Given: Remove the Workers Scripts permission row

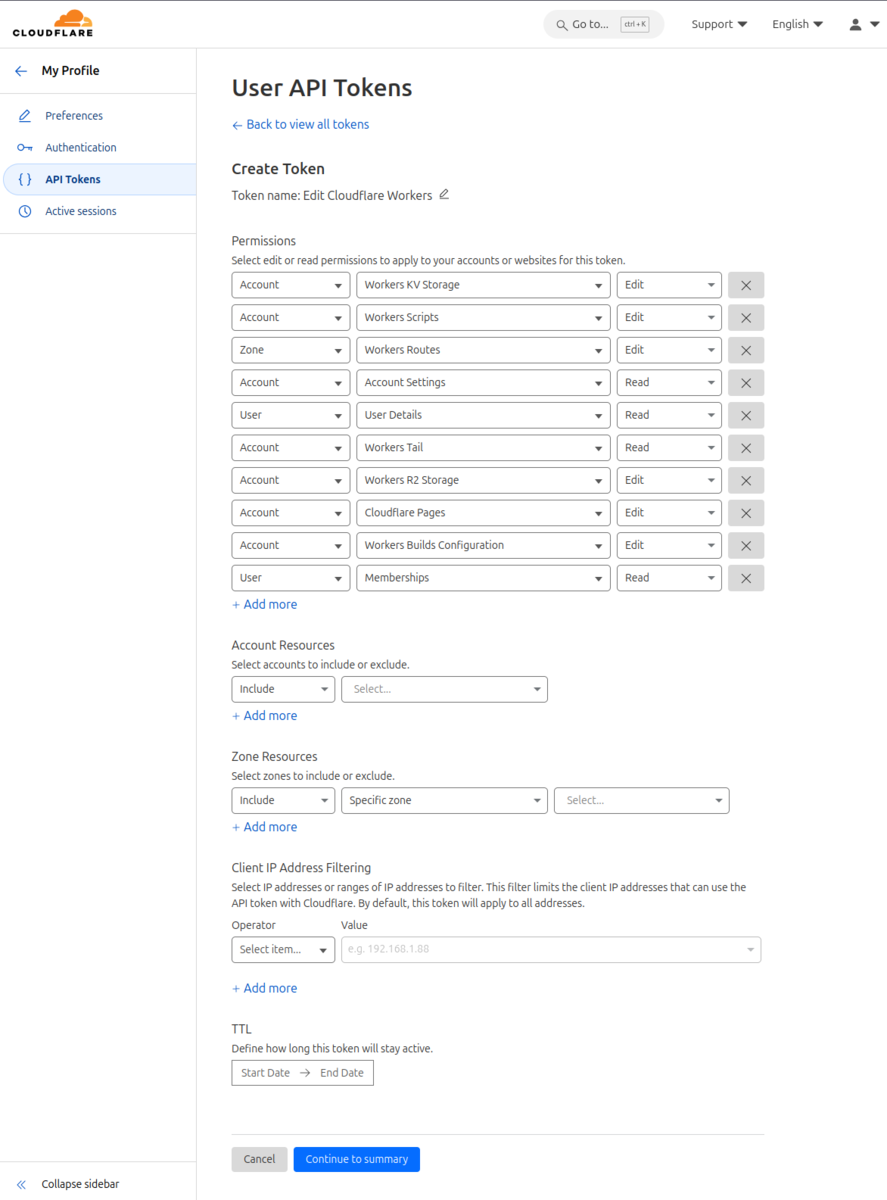Looking at the screenshot, I should click(746, 318).
